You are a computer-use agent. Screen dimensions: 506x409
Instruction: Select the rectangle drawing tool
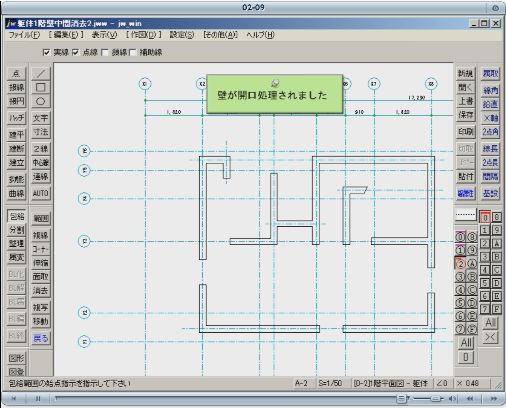(x=41, y=87)
